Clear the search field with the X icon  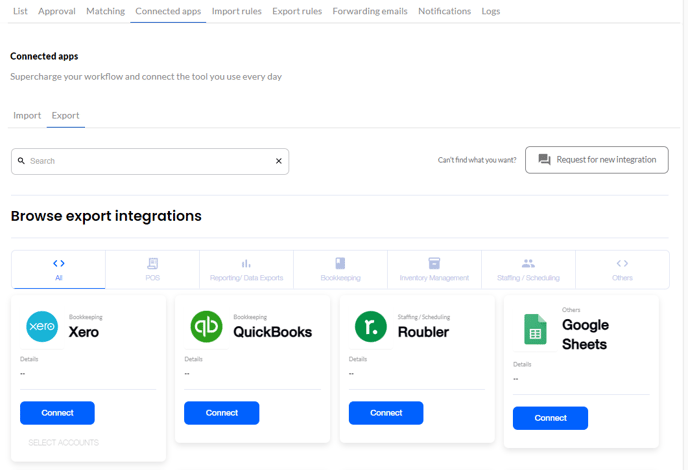(279, 161)
